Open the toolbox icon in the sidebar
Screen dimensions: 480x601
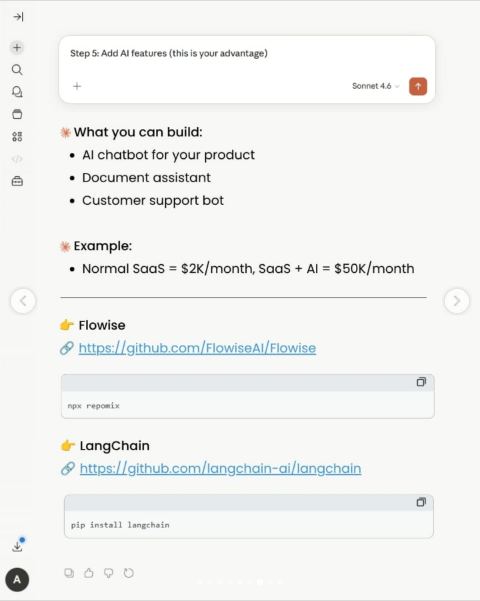click(x=17, y=181)
